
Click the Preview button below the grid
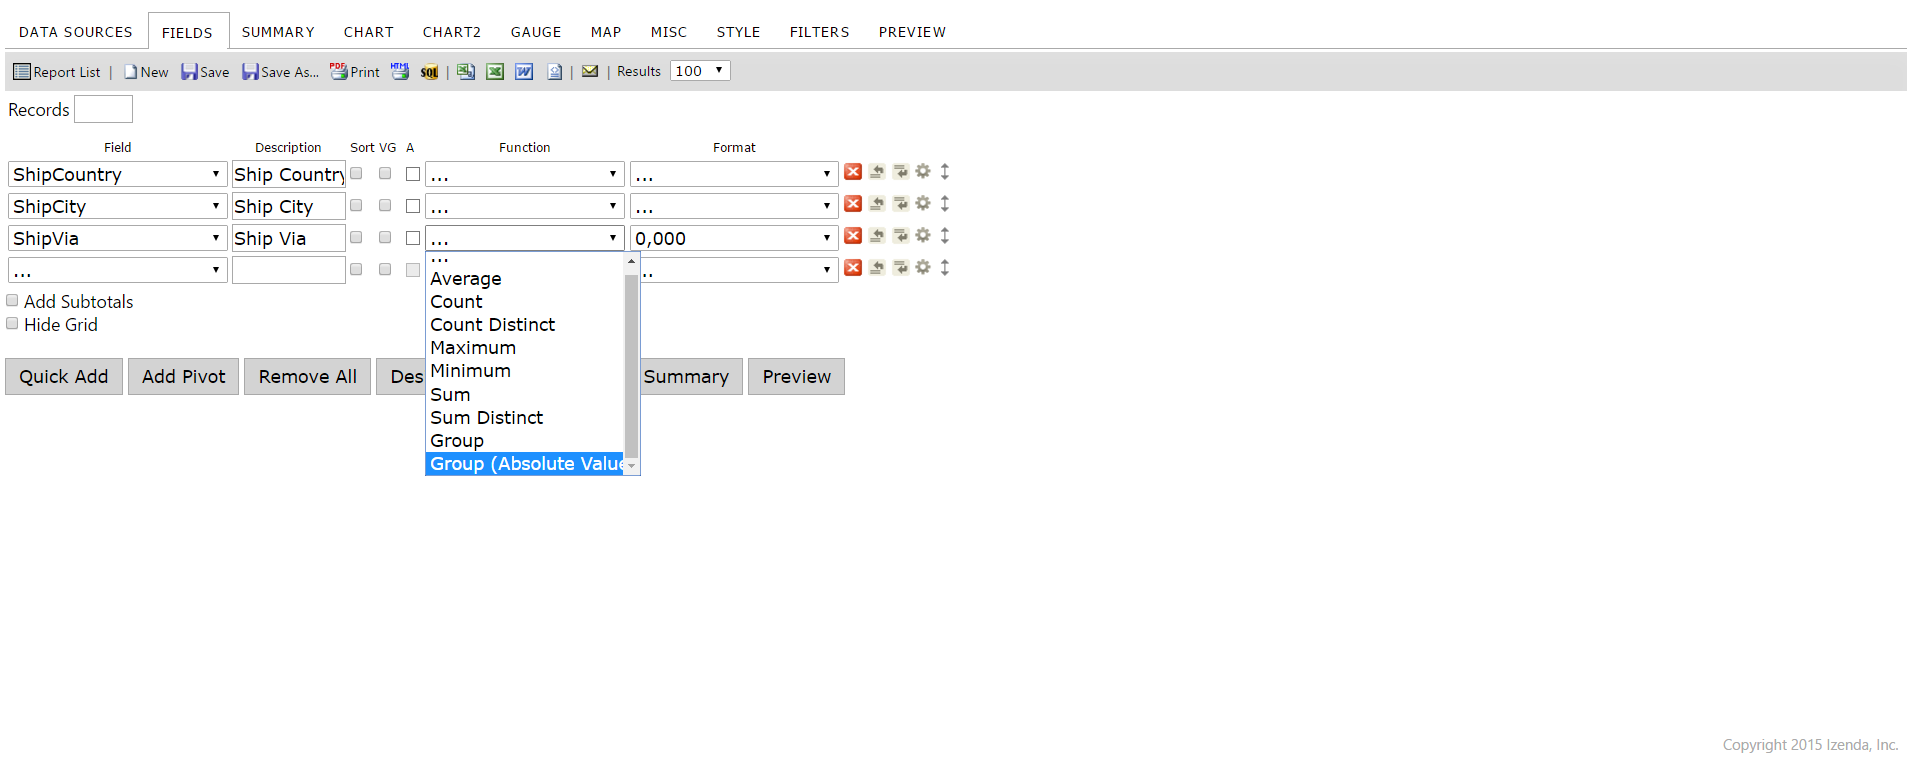[797, 377]
